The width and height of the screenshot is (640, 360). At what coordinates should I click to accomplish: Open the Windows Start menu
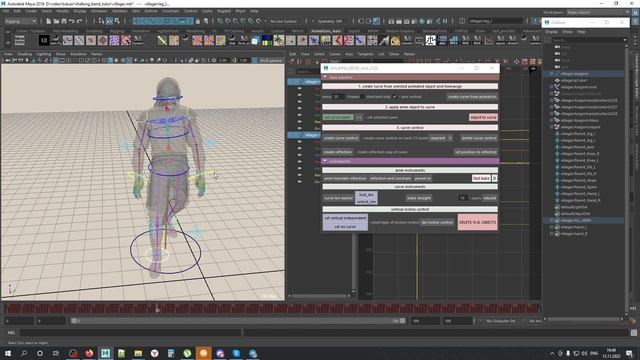[x=8, y=353]
